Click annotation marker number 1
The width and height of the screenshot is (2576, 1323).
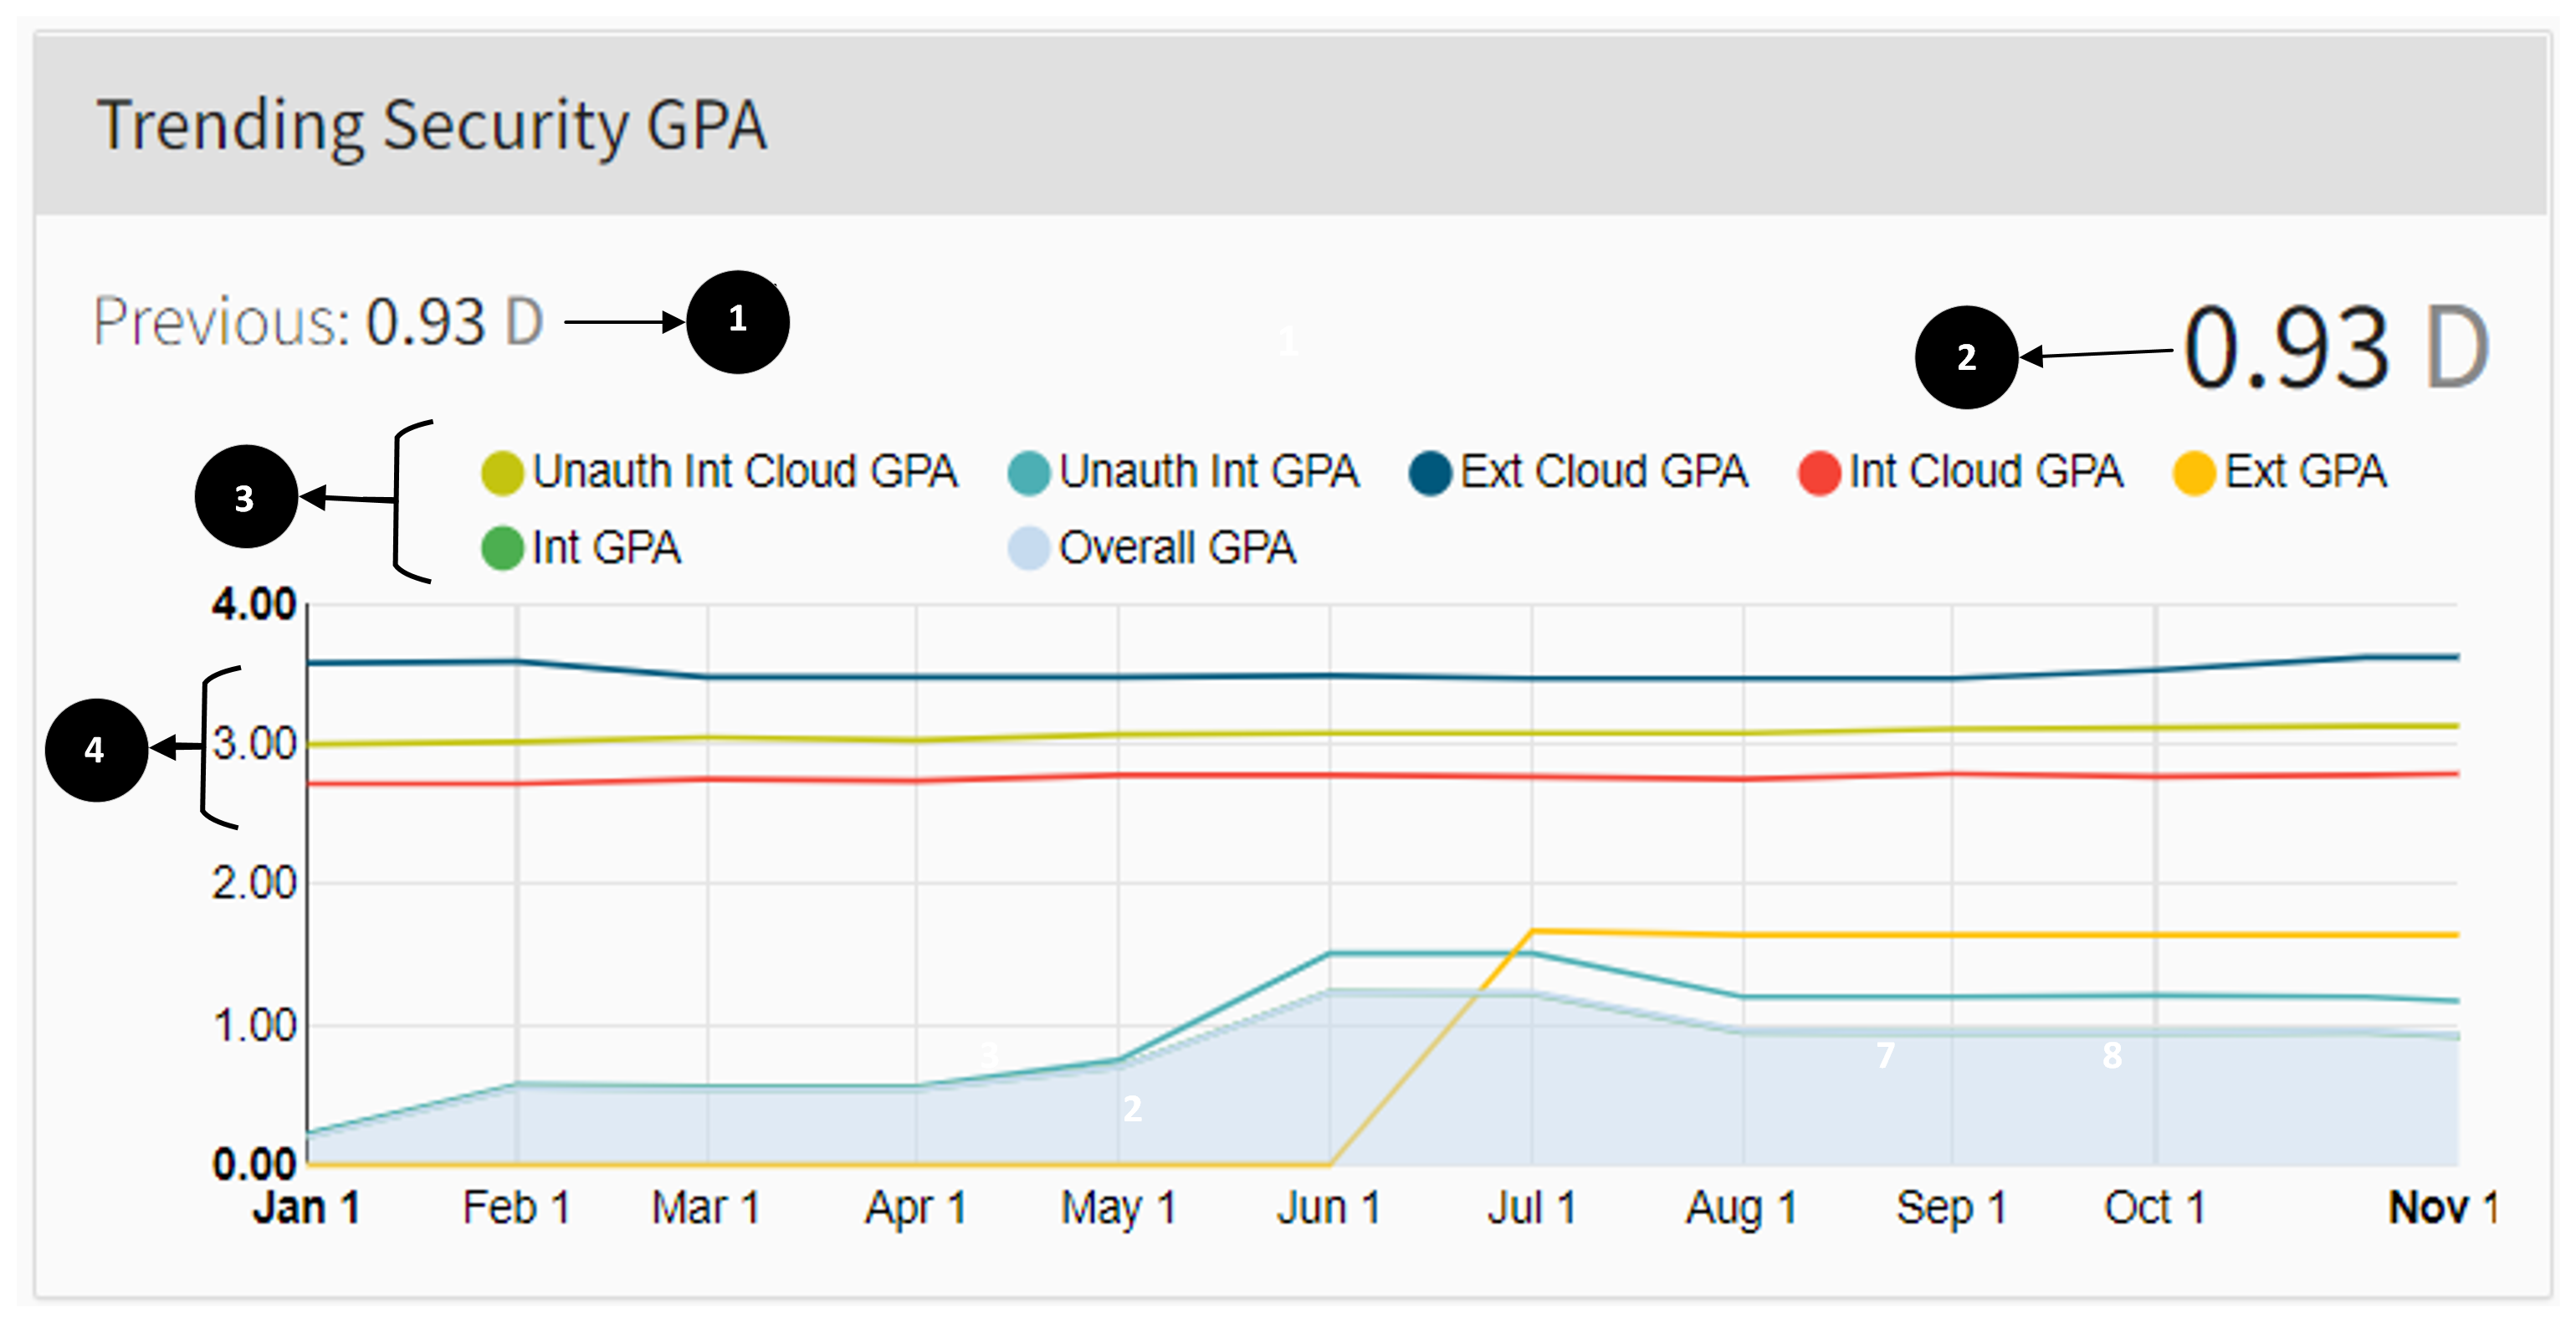738,321
